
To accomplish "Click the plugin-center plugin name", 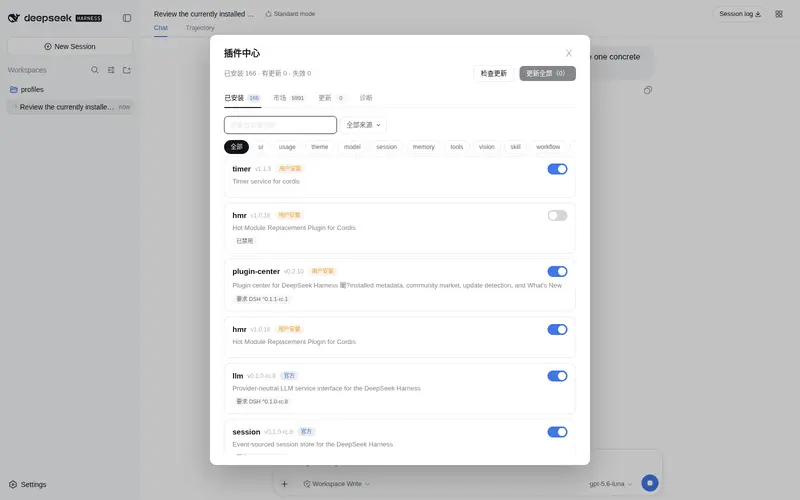I will tap(256, 271).
